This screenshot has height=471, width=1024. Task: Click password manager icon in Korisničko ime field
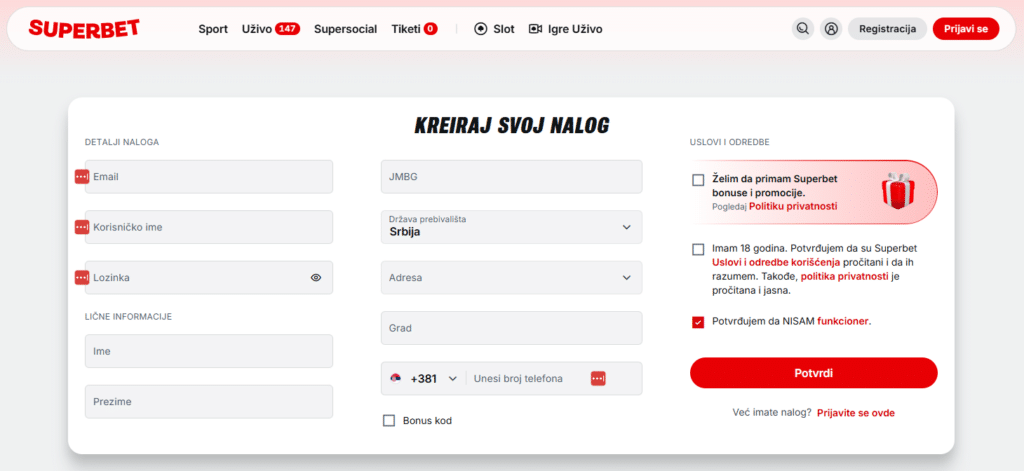coord(82,227)
